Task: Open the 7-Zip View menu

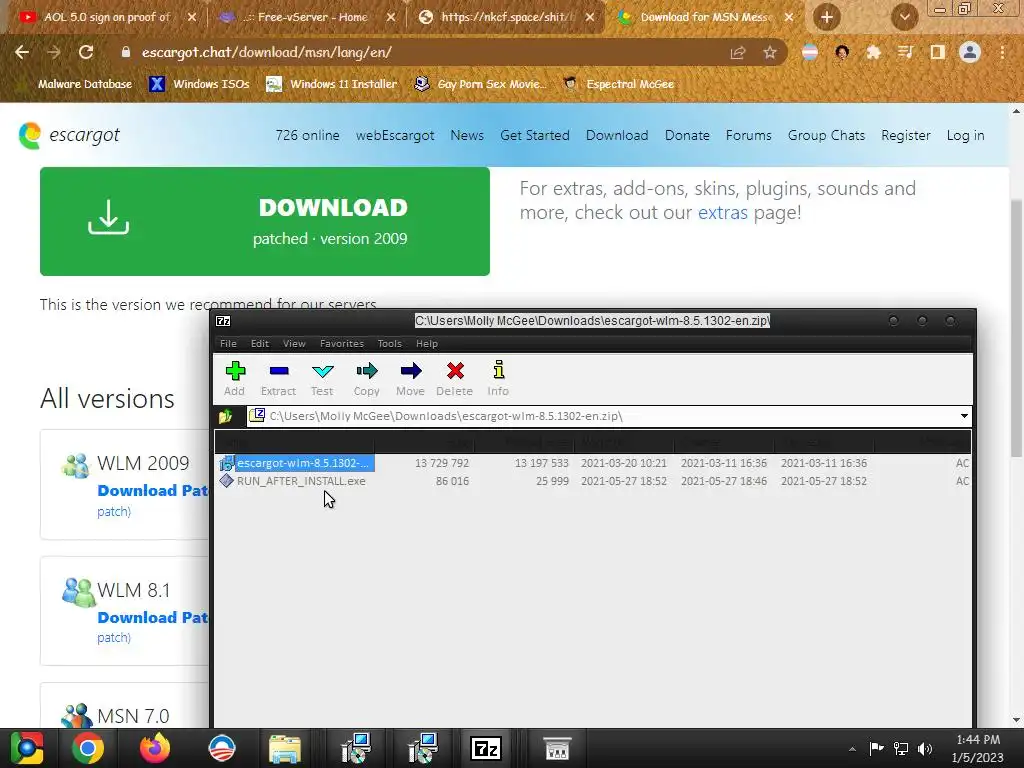Action: [294, 344]
